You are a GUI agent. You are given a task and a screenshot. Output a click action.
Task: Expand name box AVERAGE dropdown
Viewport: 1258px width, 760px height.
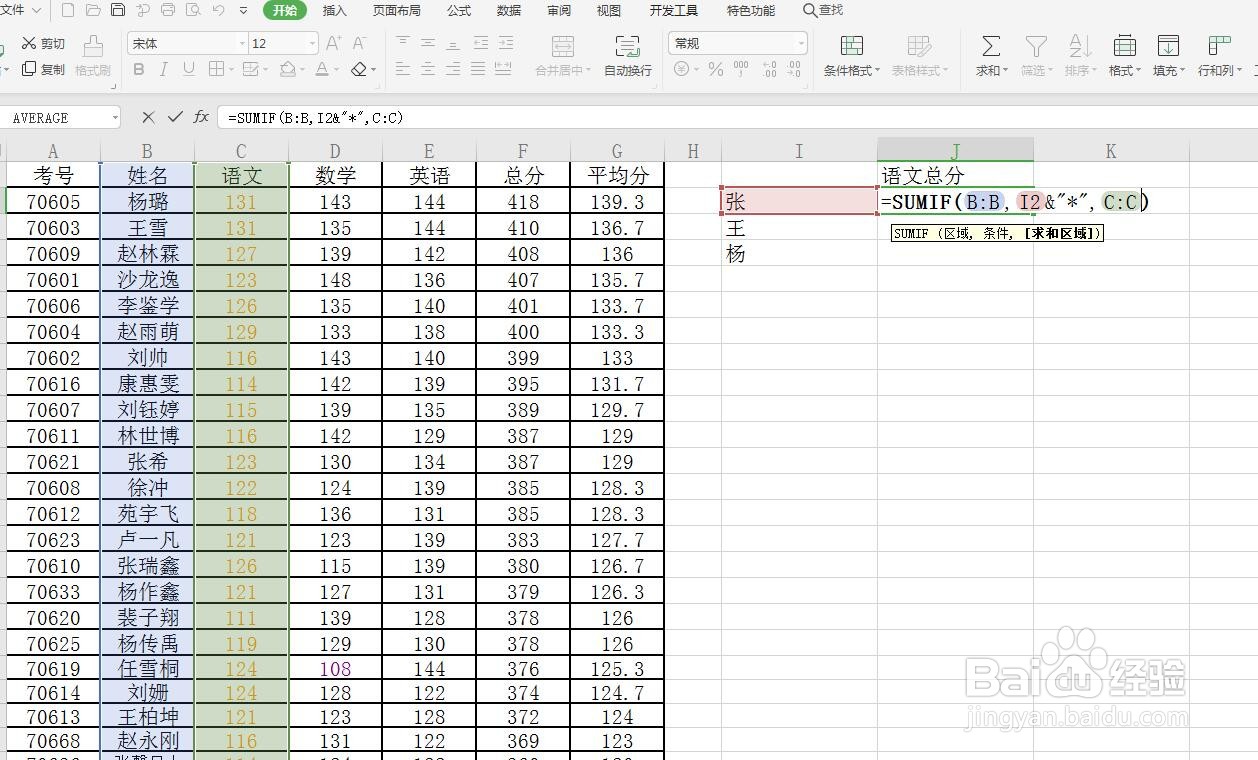(115, 118)
